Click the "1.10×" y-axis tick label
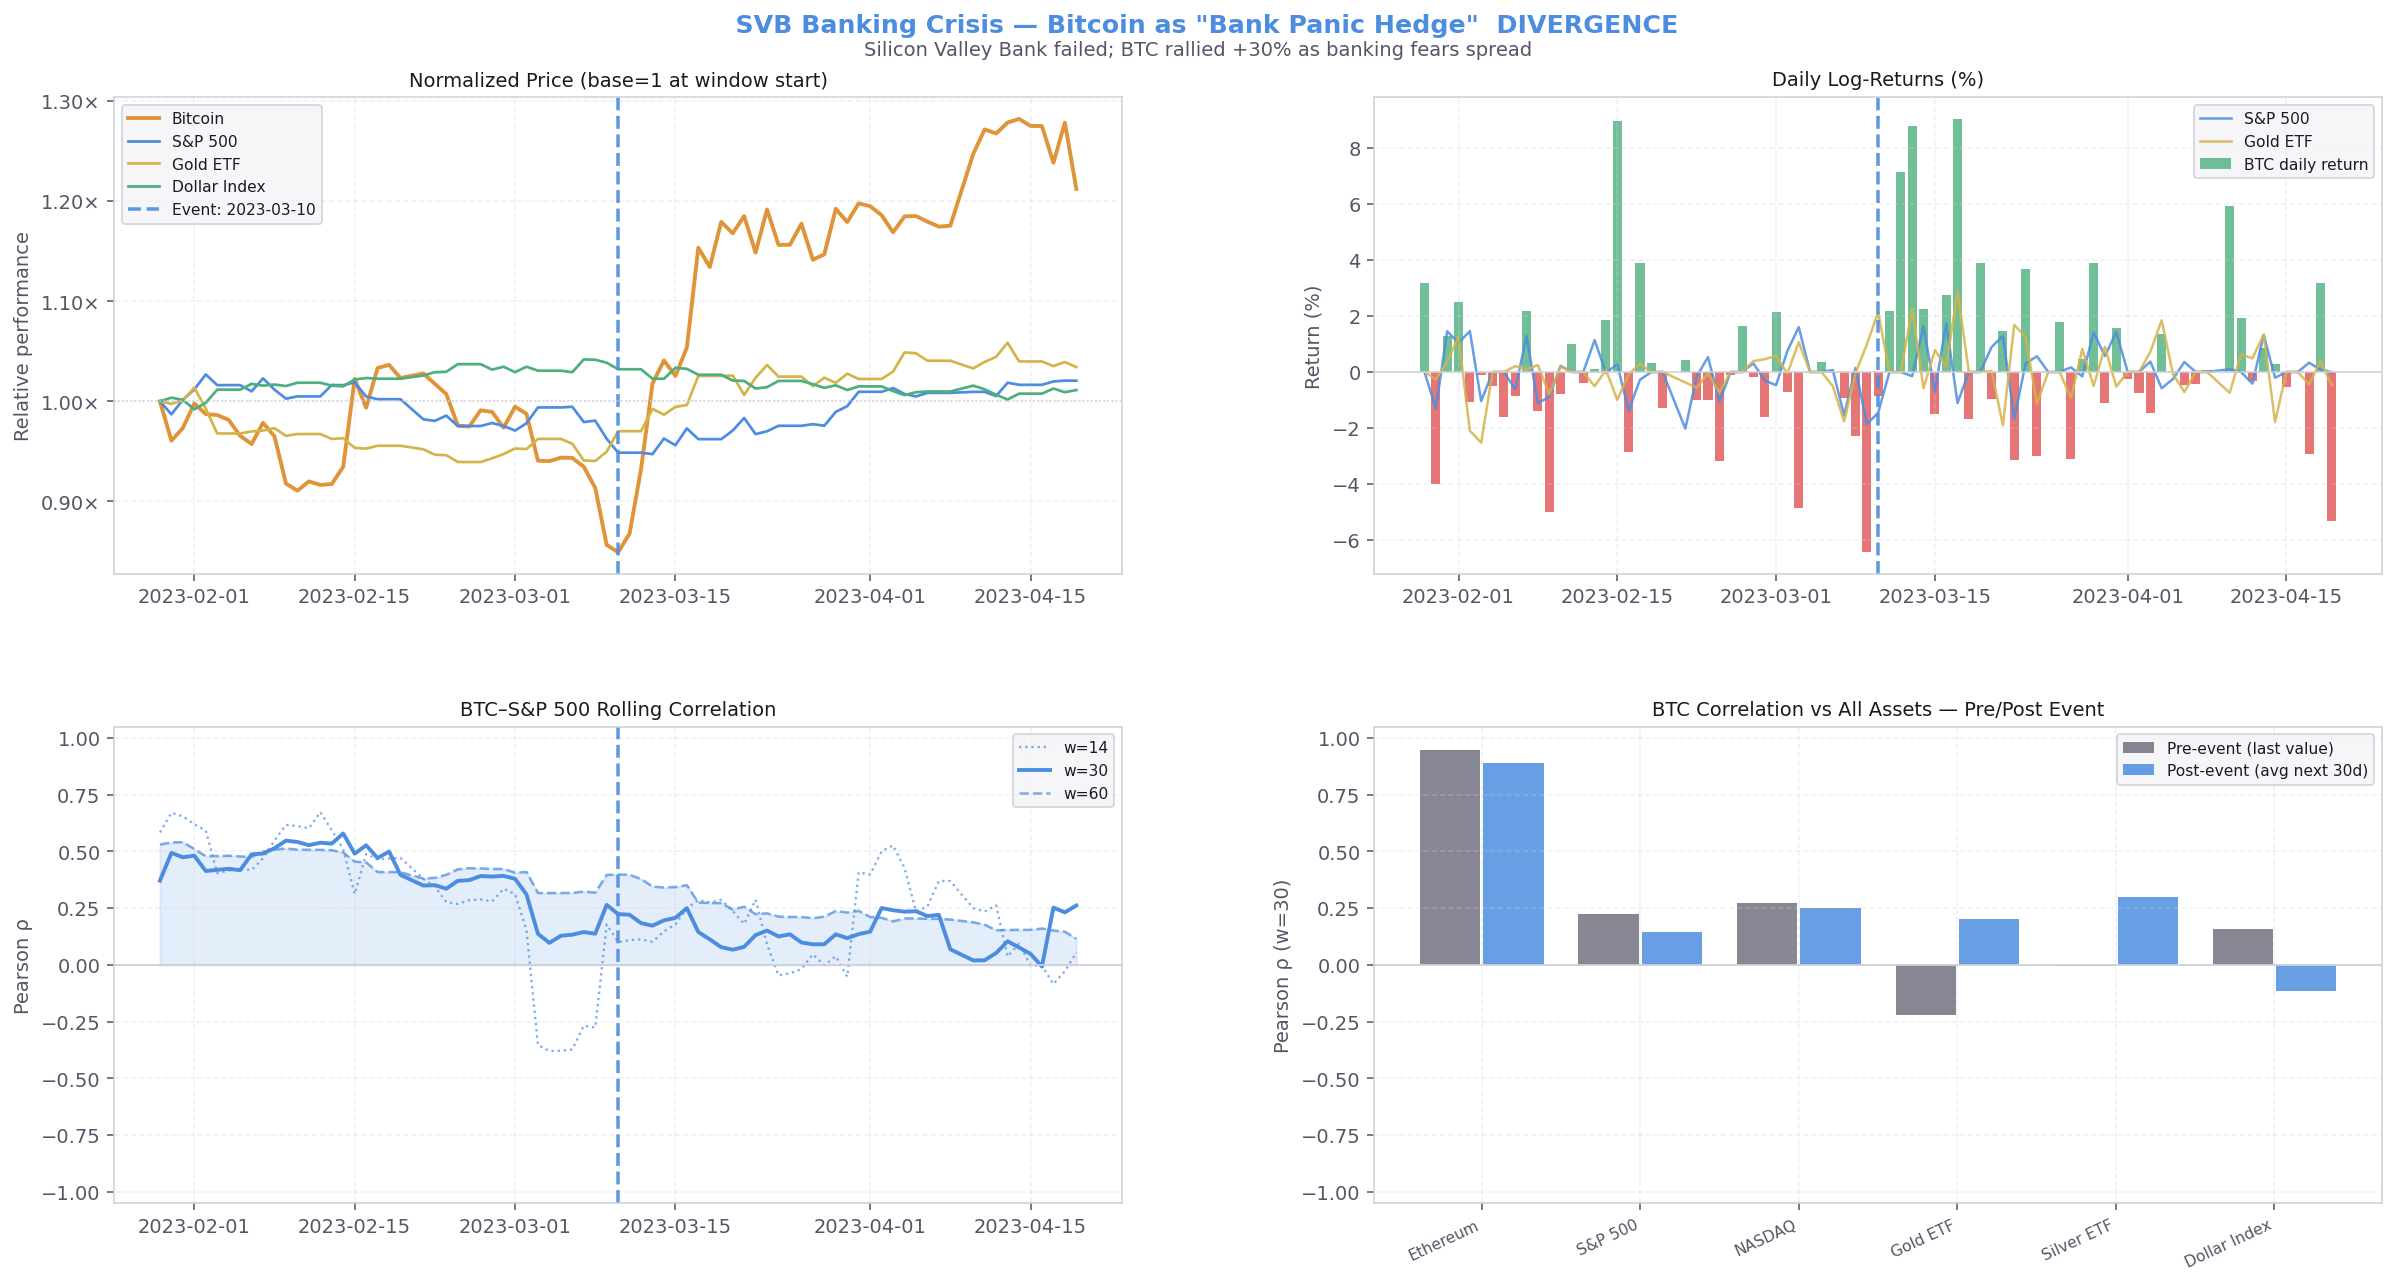Viewport: 2396px width, 1284px height. click(x=70, y=302)
